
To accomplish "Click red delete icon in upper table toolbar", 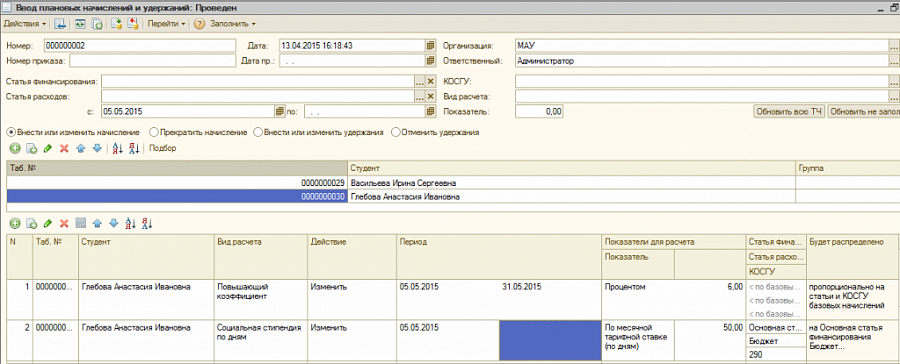I will (x=64, y=148).
